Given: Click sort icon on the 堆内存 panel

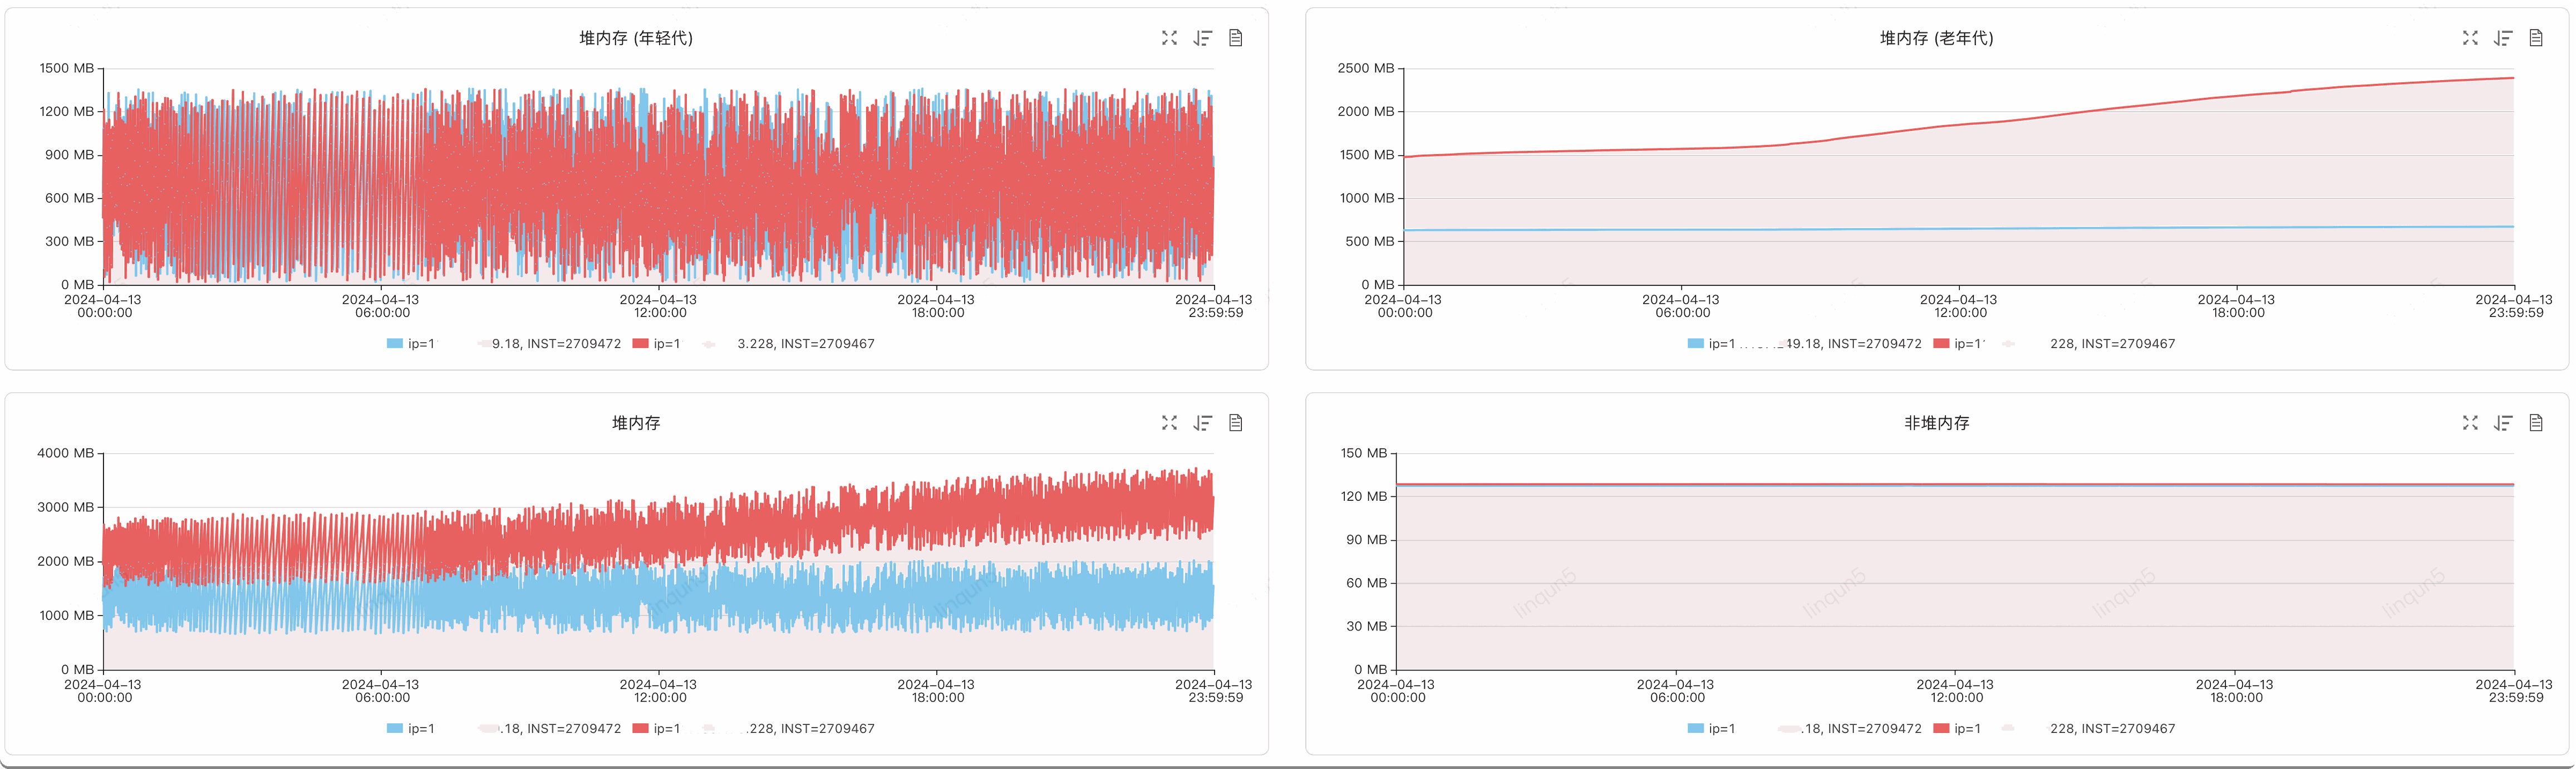Looking at the screenshot, I should pos(1203,423).
